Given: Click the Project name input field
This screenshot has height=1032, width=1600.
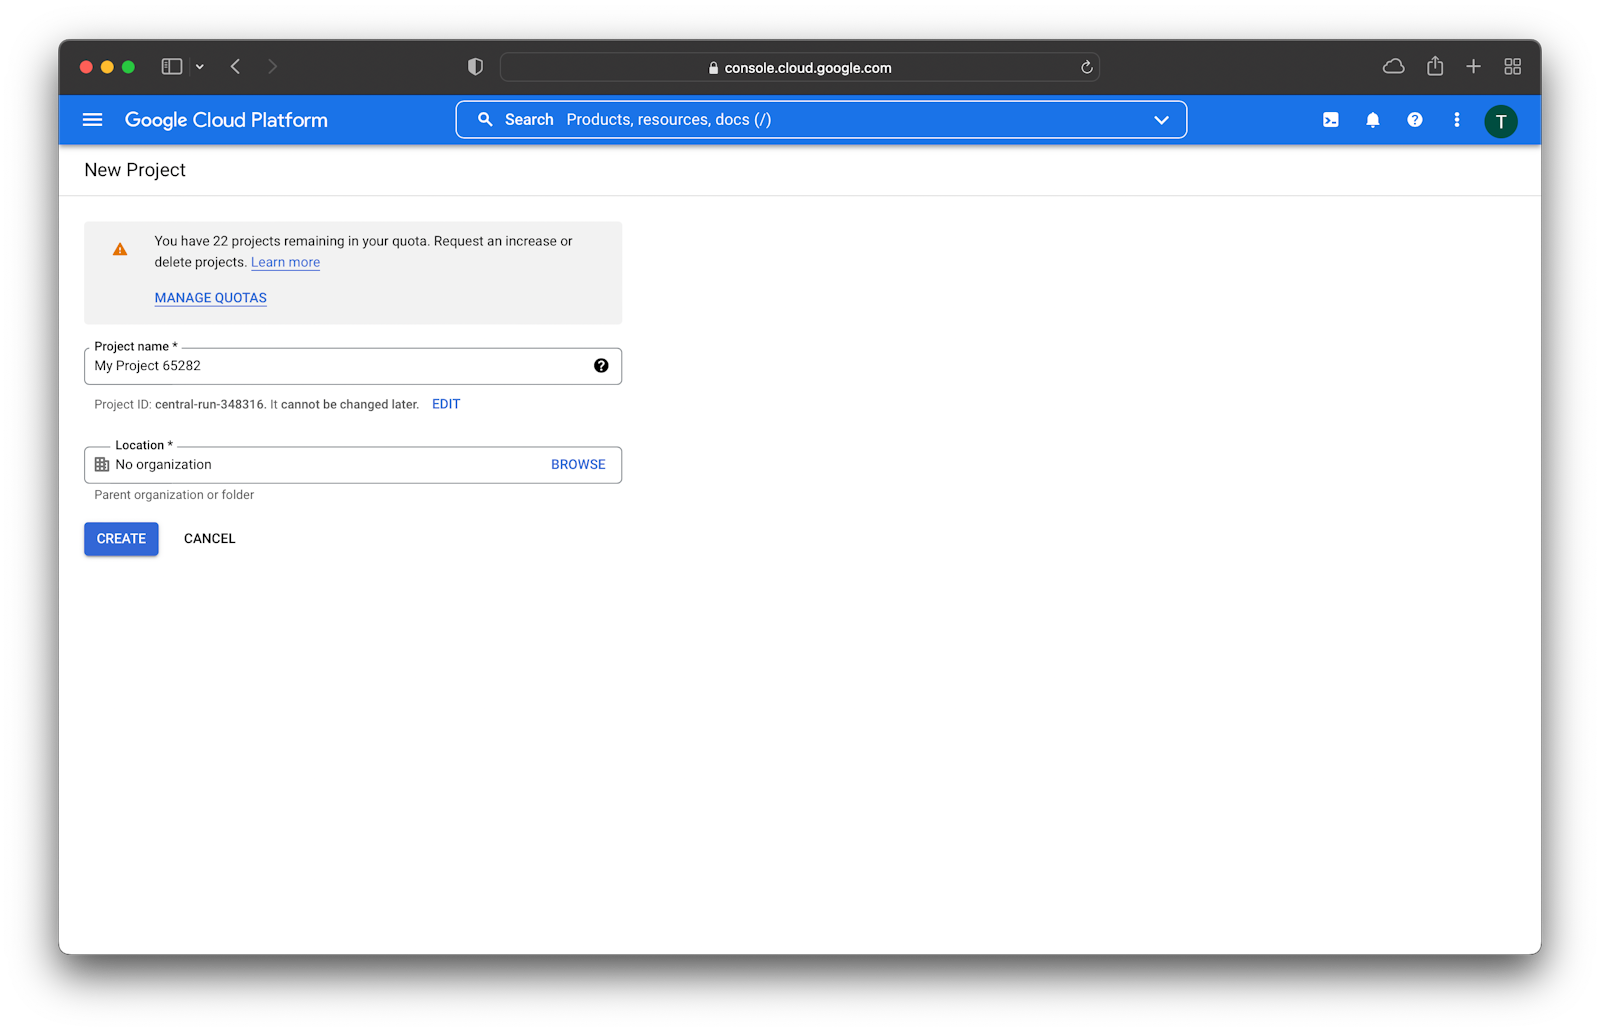Looking at the screenshot, I should click(300, 366).
